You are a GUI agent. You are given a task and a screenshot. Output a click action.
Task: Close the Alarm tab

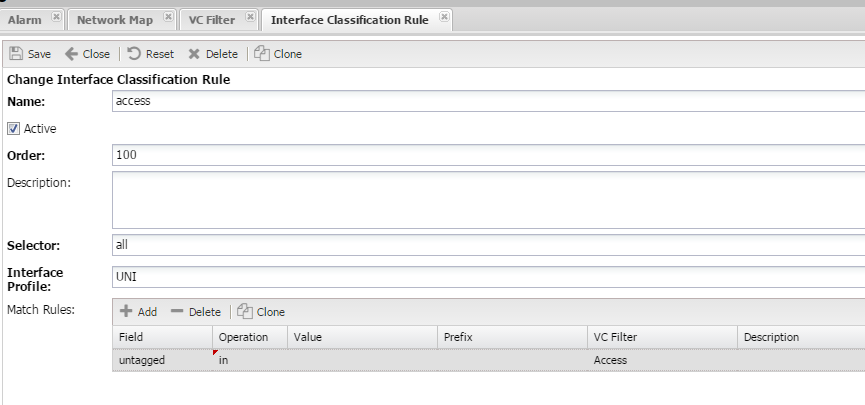(x=56, y=18)
